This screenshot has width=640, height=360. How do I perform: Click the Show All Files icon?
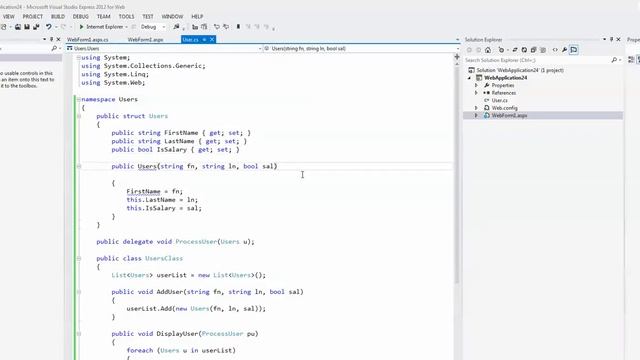[x=543, y=50]
